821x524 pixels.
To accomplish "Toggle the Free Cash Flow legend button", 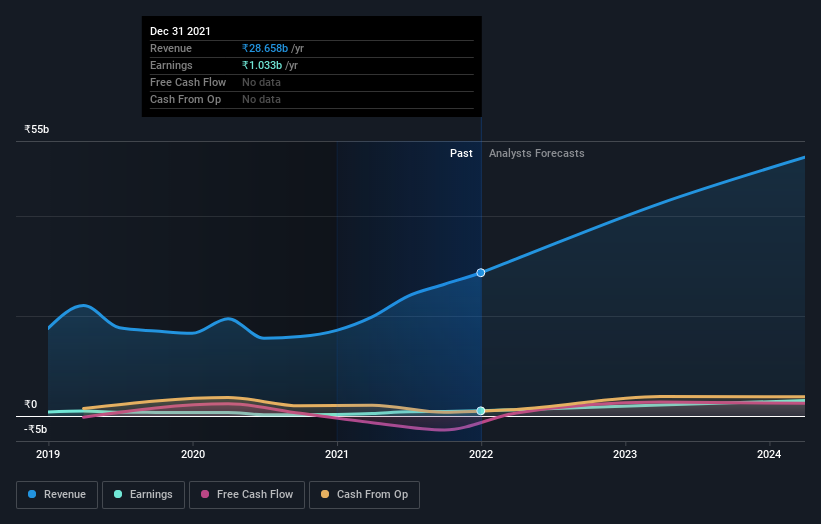I will coord(247,495).
